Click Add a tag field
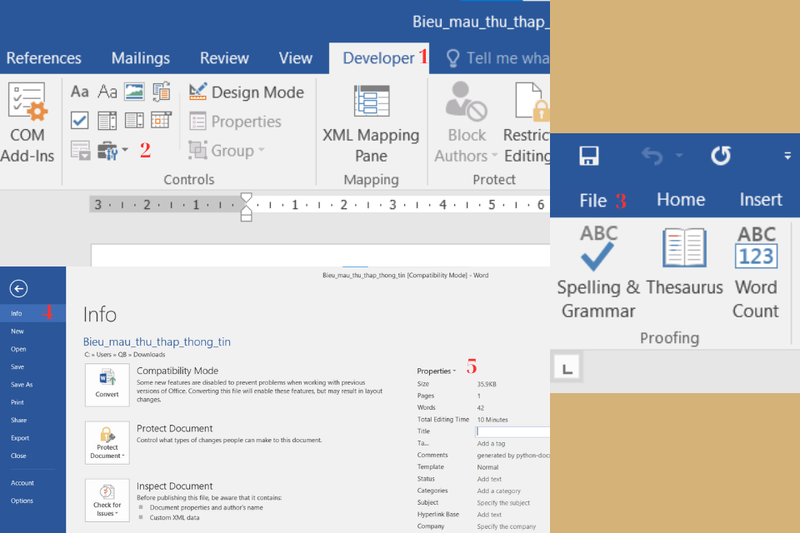Image resolution: width=800 pixels, height=533 pixels. [491, 444]
